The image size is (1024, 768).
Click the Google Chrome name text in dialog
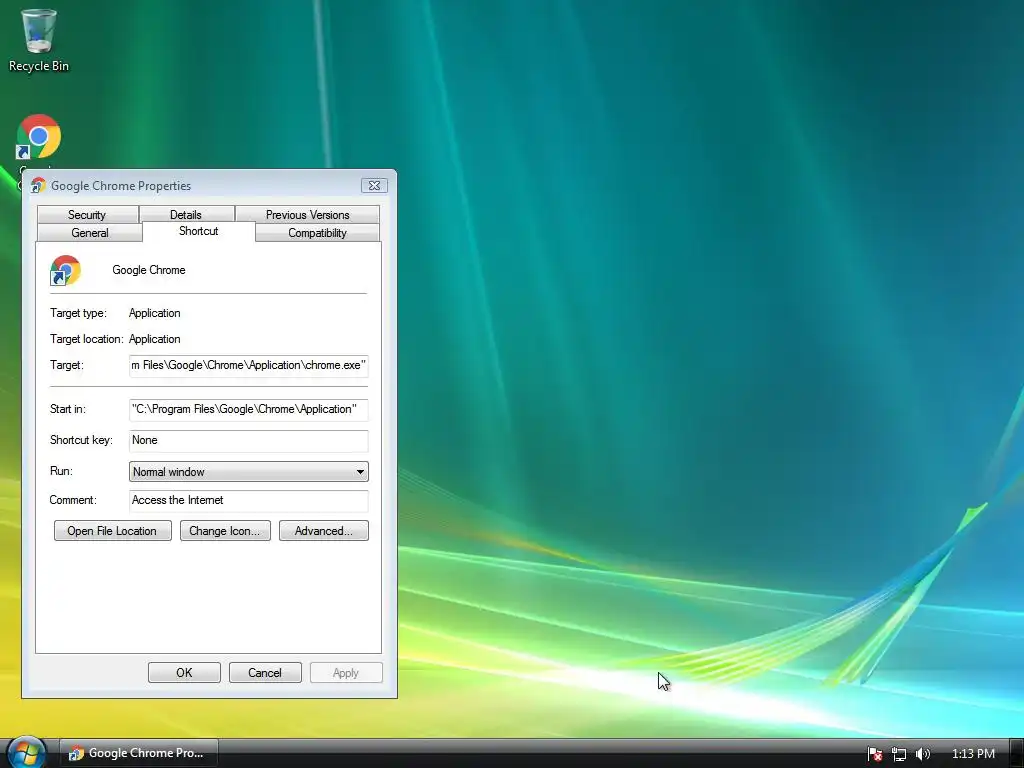(x=149, y=270)
